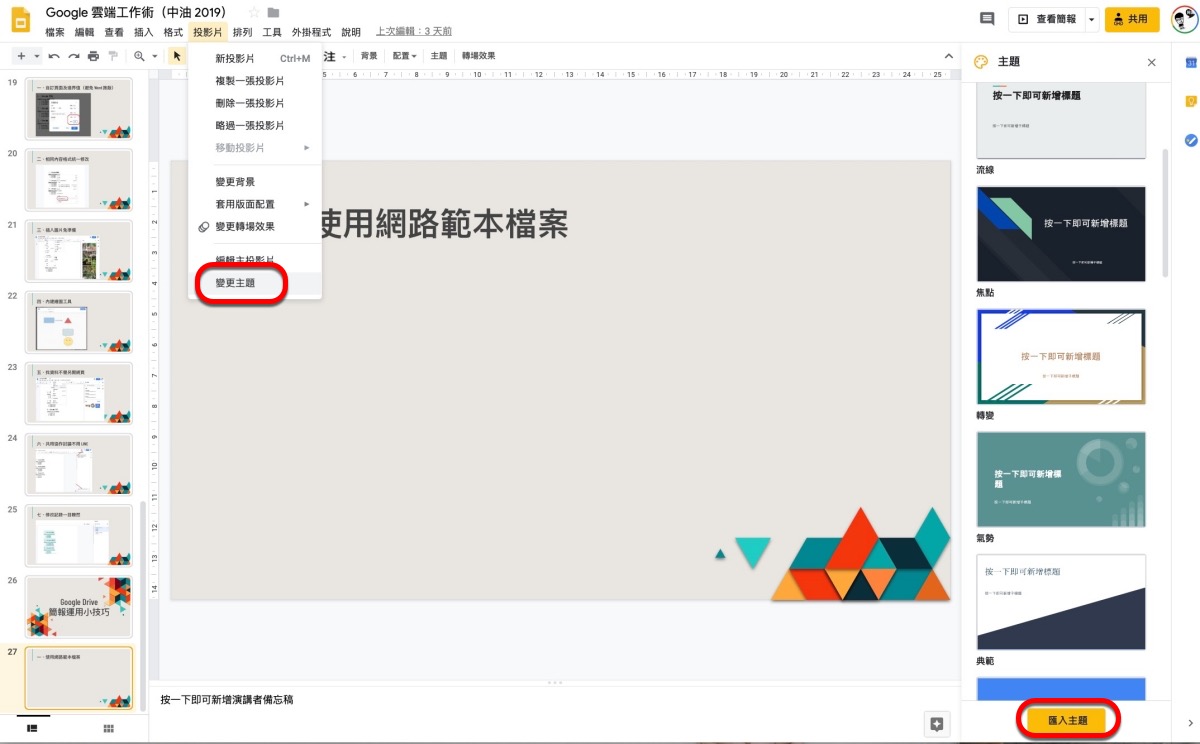Screen dimensions: 1200x744
Task: Choose 變更轉場效果 menu item
Action: (255, 226)
